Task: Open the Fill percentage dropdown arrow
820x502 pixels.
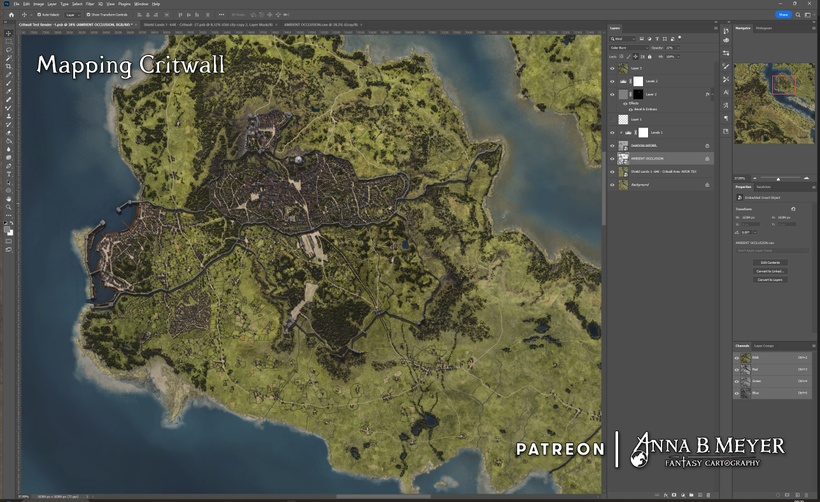Action: pyautogui.click(x=678, y=56)
